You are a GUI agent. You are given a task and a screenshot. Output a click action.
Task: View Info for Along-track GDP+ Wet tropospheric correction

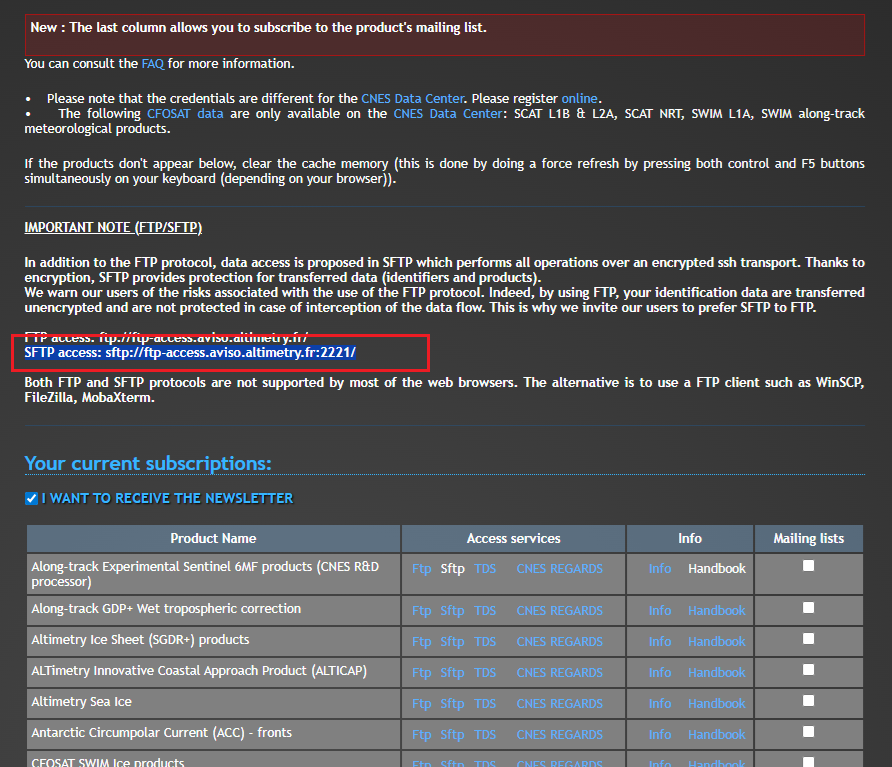point(659,610)
